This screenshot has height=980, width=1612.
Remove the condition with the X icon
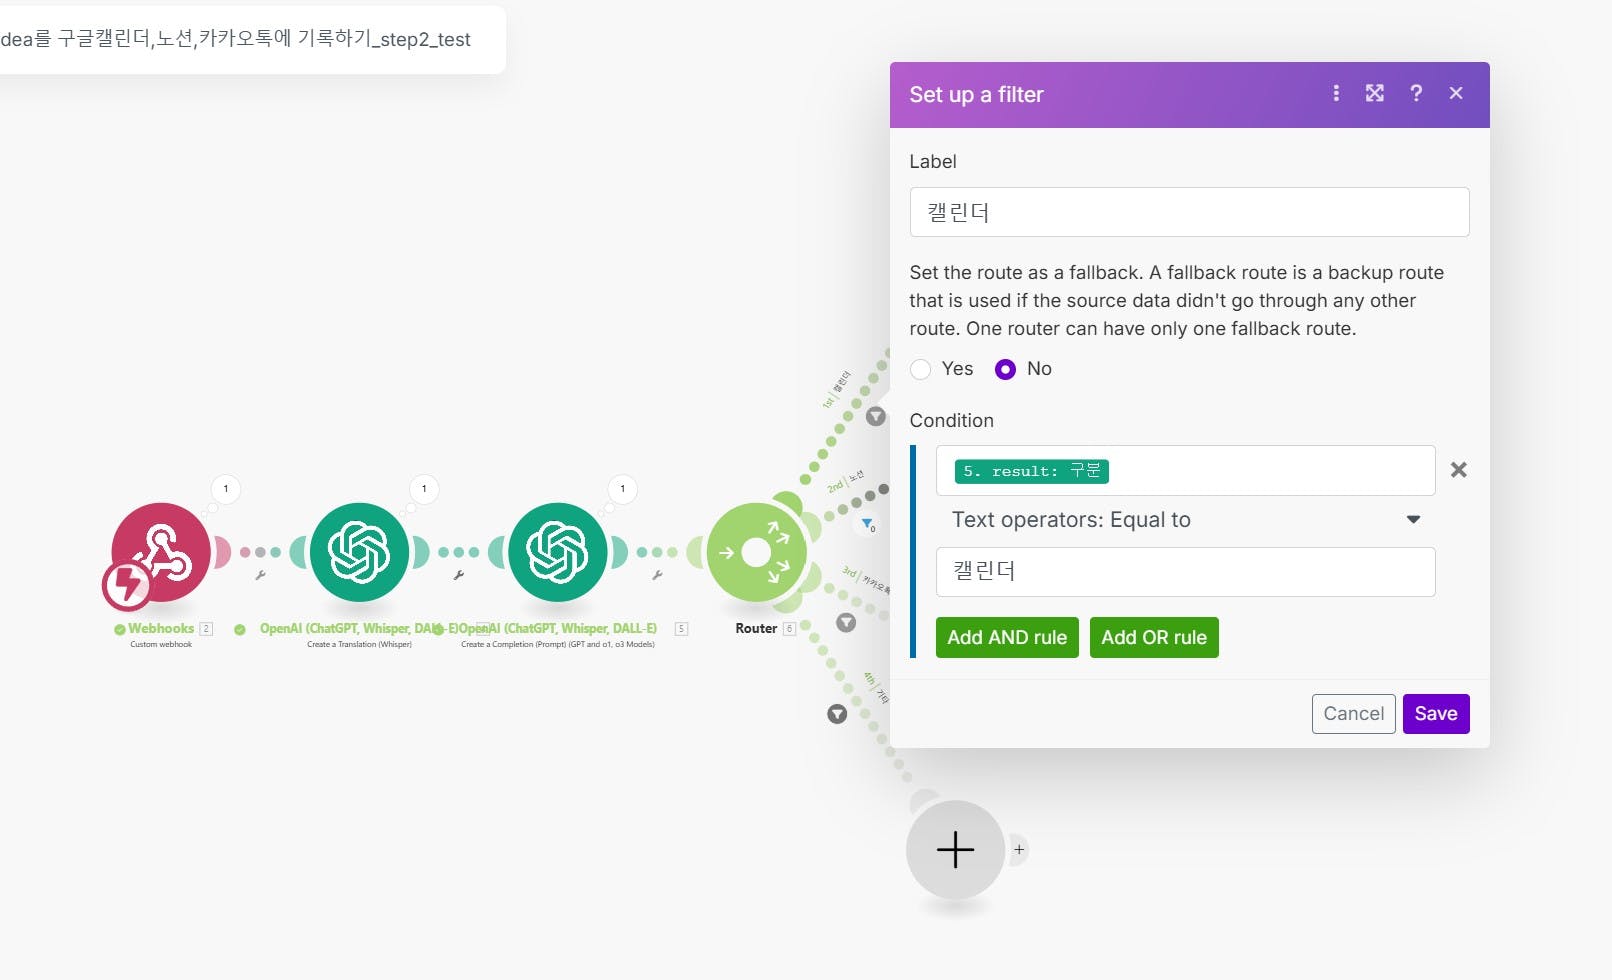[1459, 470]
